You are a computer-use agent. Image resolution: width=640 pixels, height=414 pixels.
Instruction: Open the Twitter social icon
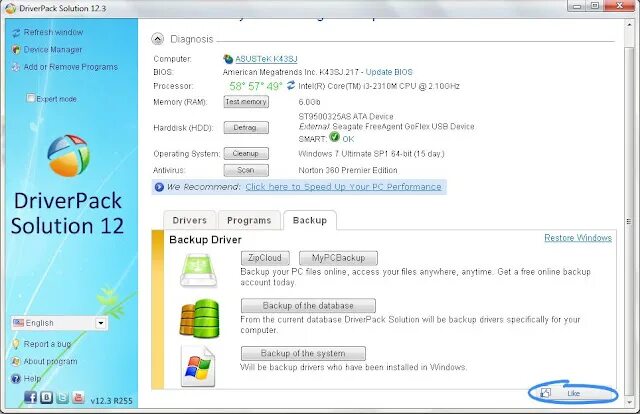click(62, 397)
